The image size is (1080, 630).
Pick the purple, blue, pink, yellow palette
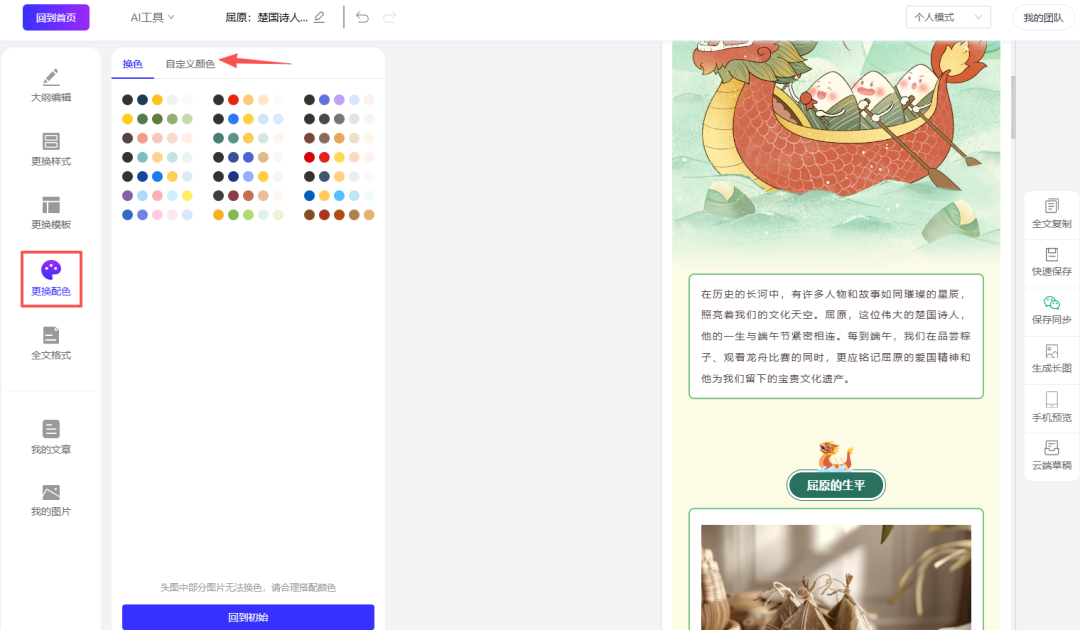[157, 196]
